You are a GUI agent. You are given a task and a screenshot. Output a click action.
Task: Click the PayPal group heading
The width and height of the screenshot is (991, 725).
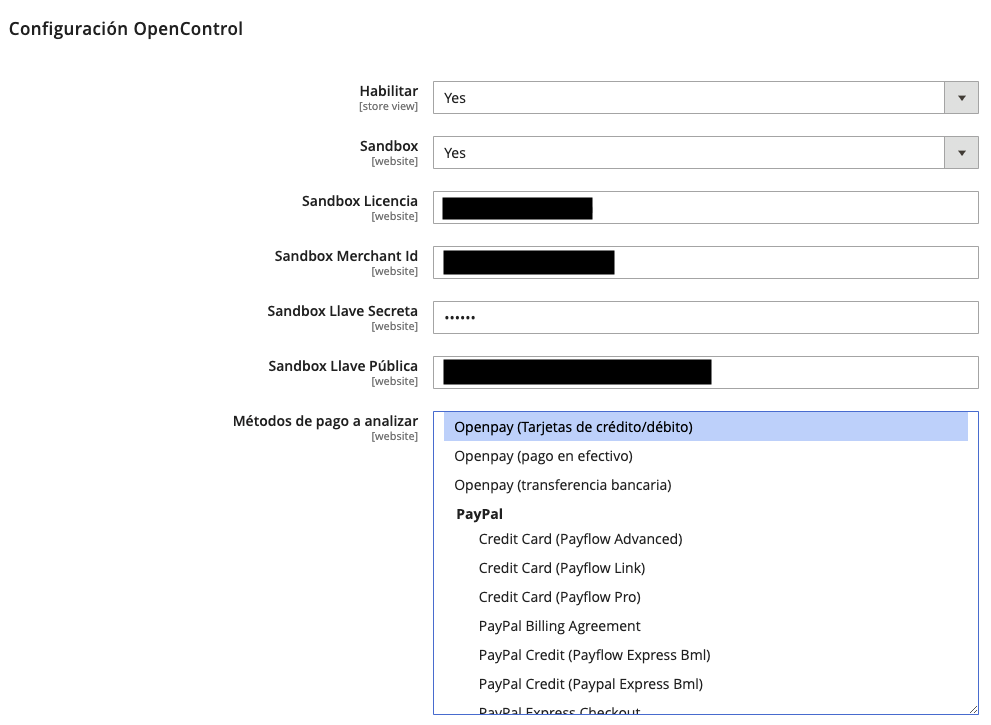click(x=480, y=514)
